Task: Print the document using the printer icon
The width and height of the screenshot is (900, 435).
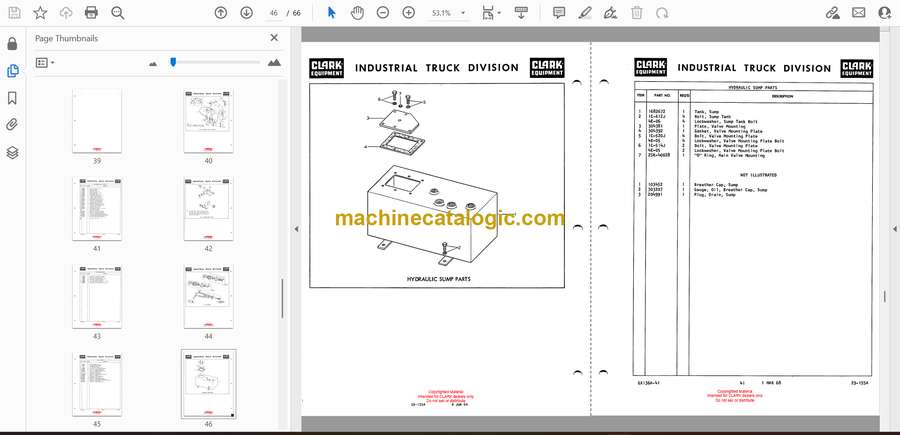Action: tap(91, 13)
